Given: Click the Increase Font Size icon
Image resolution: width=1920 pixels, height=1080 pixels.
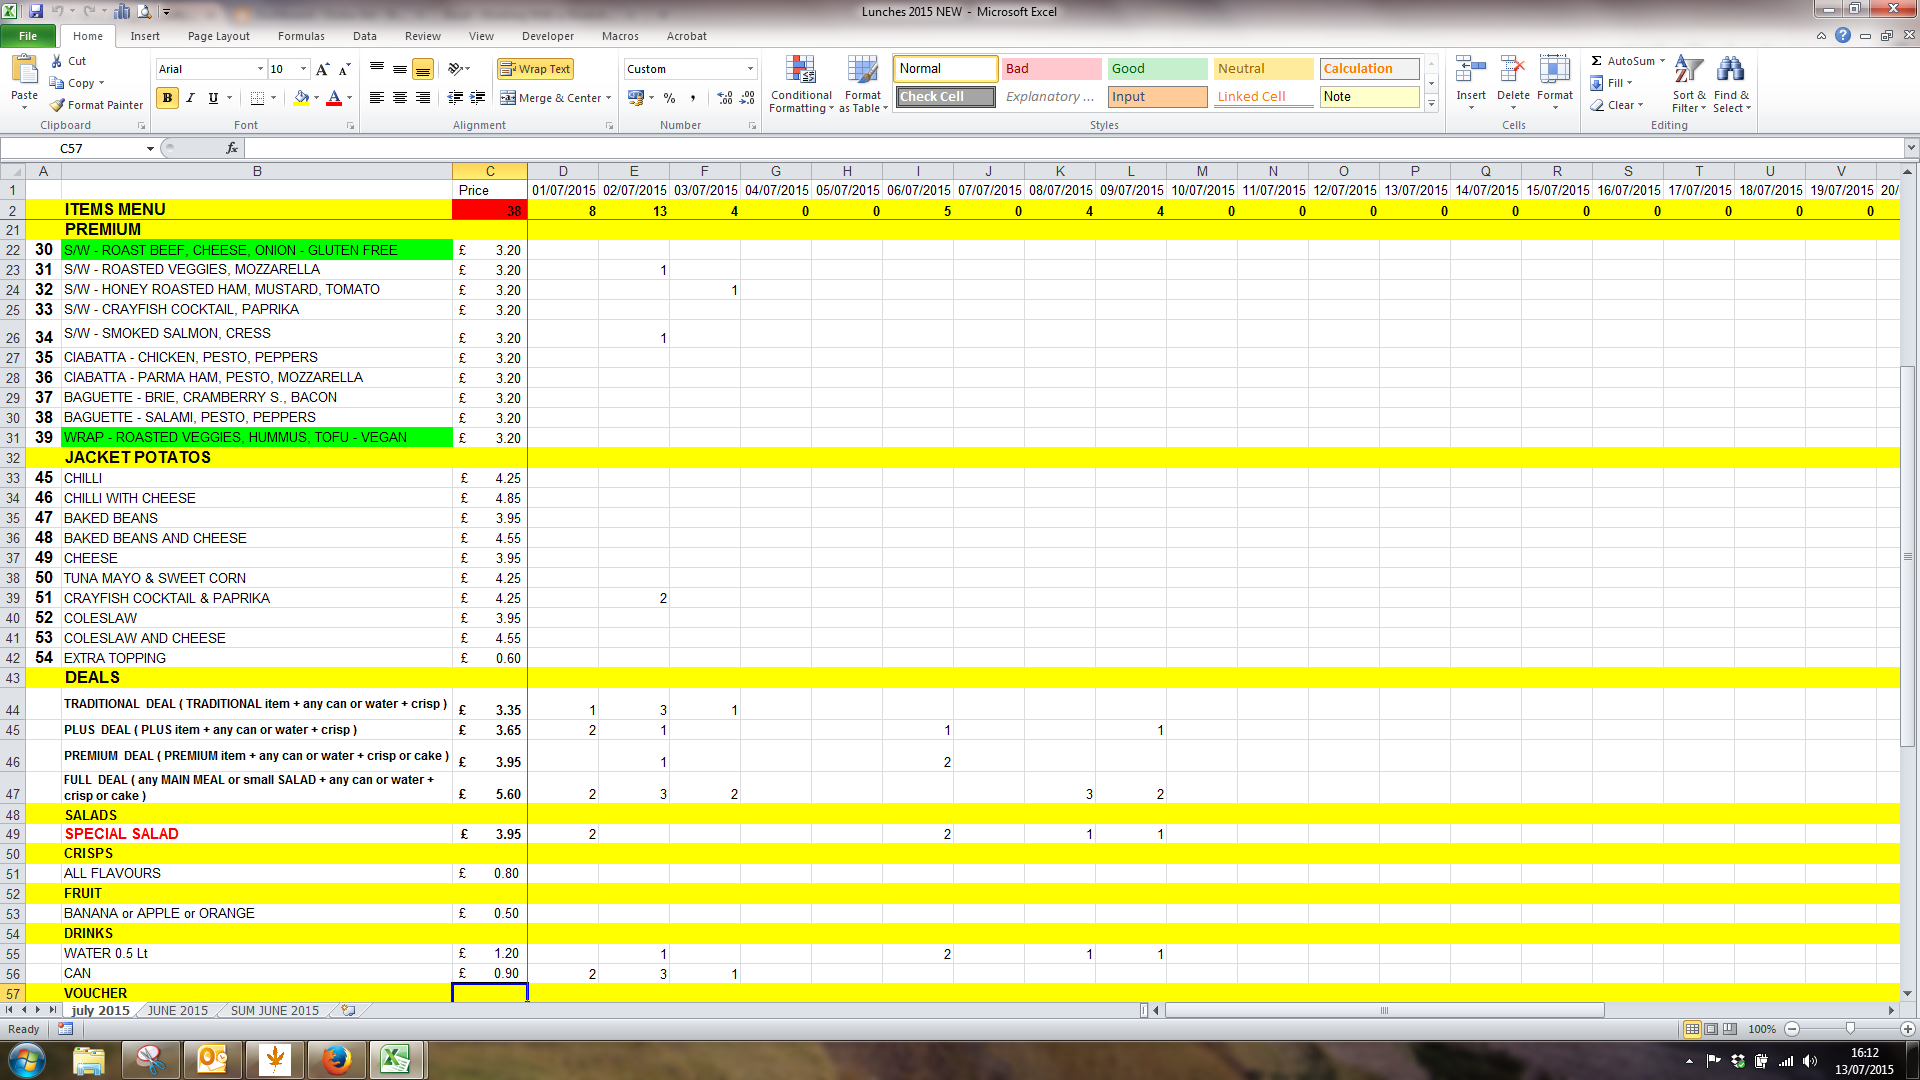Looking at the screenshot, I should coord(322,69).
